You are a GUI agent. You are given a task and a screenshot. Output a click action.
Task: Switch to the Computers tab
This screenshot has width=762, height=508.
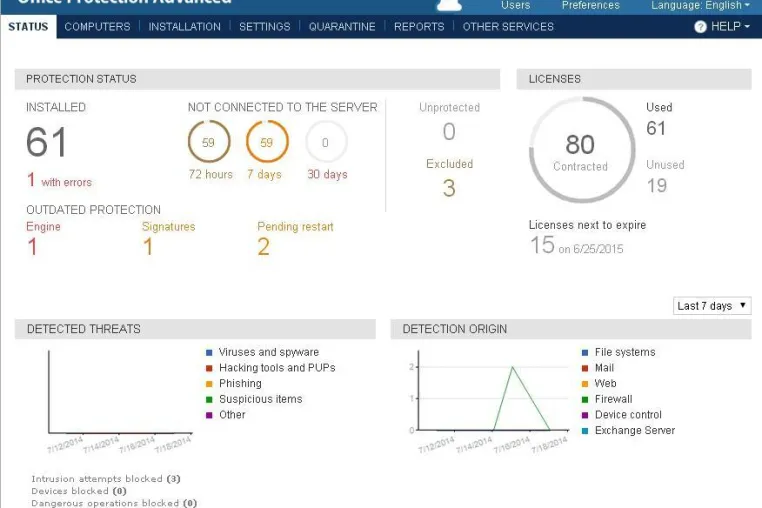pyautogui.click(x=97, y=27)
